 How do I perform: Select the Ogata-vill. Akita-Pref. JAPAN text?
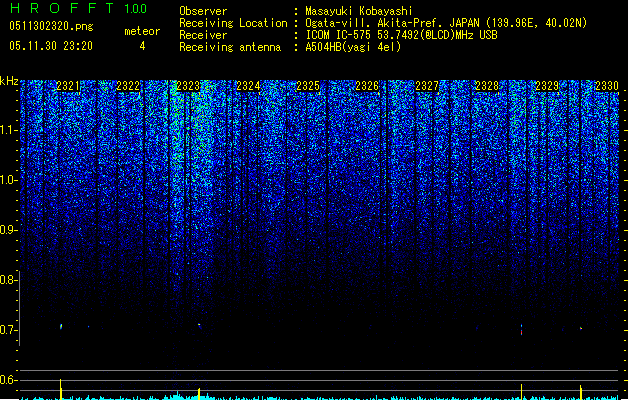392,23
